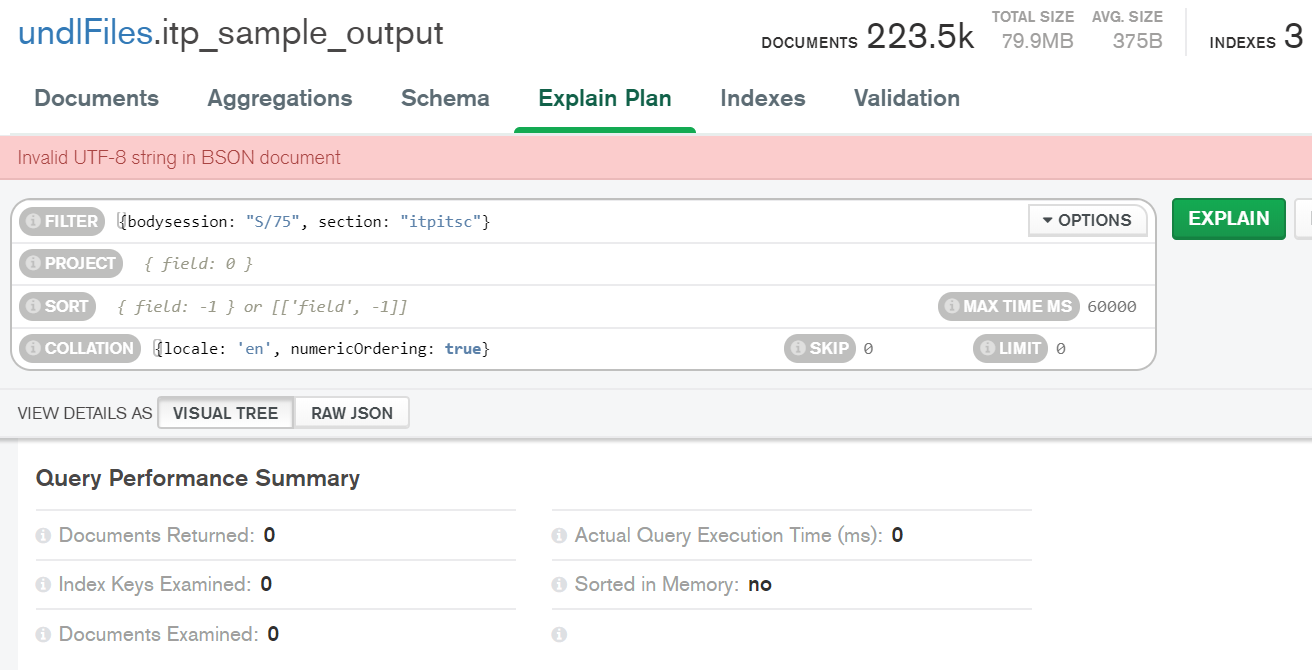Click the info icon on the Skip label
1312x670 pixels.
click(798, 349)
